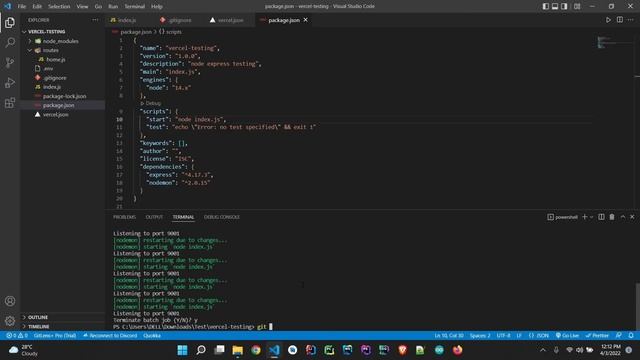Expand the OUTLINE section

[x=62, y=317]
